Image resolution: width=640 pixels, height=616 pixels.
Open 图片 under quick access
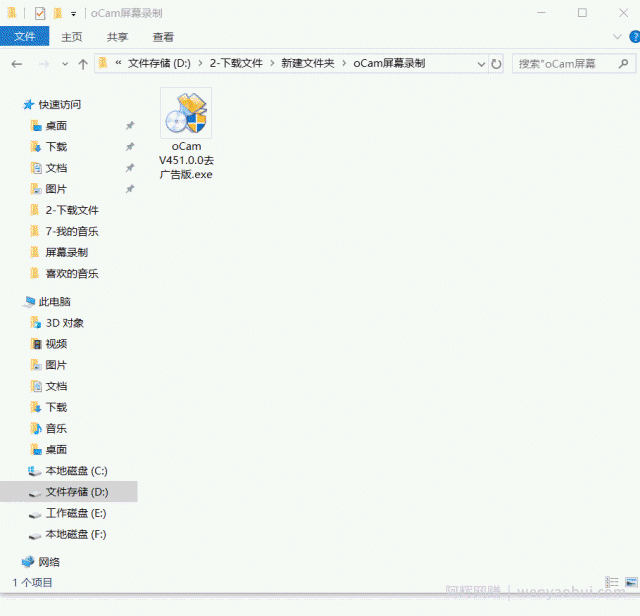tap(56, 189)
